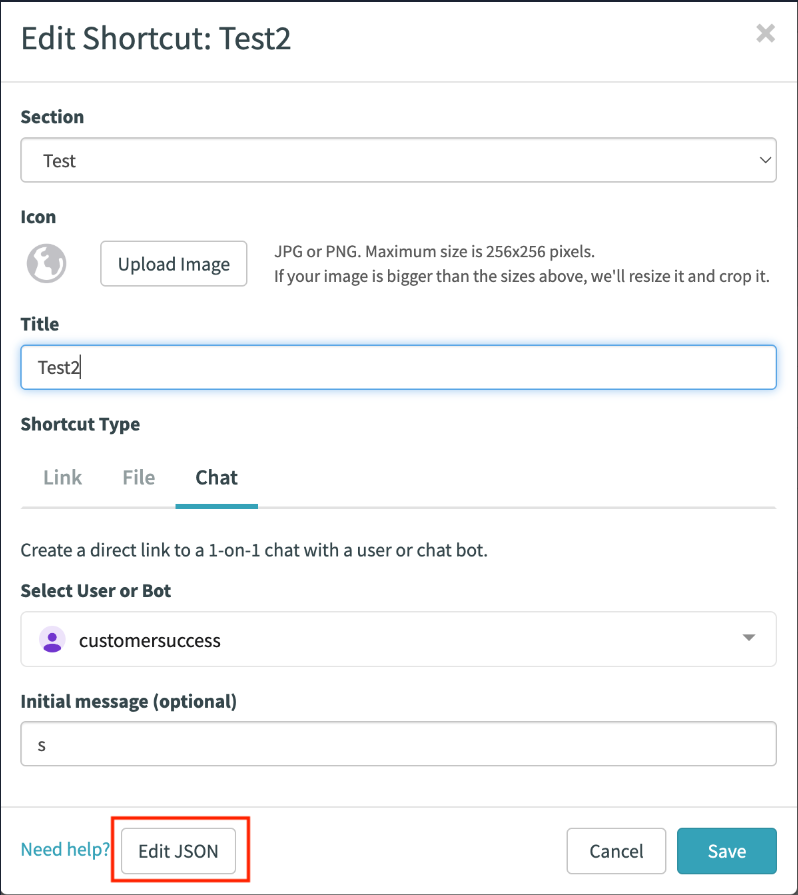Close the Edit Shortcut dialog with X
Image resolution: width=798 pixels, height=895 pixels.
click(765, 34)
